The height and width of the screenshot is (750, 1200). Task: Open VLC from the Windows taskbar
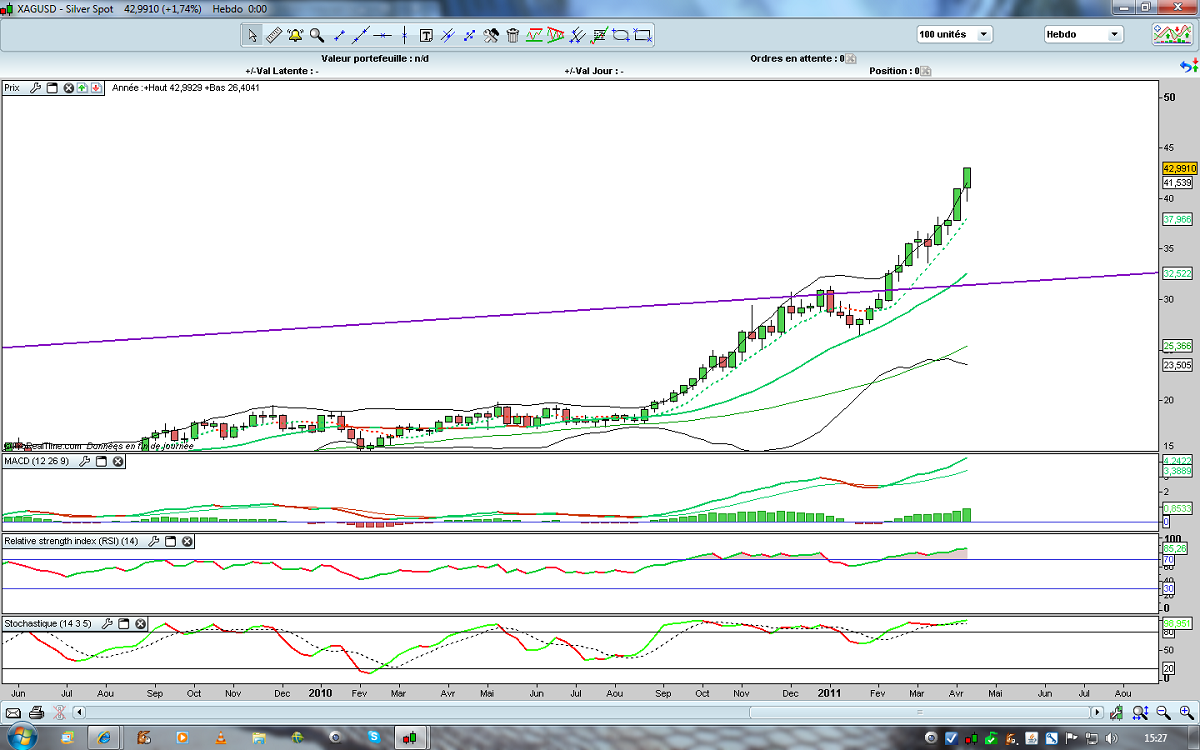221,738
